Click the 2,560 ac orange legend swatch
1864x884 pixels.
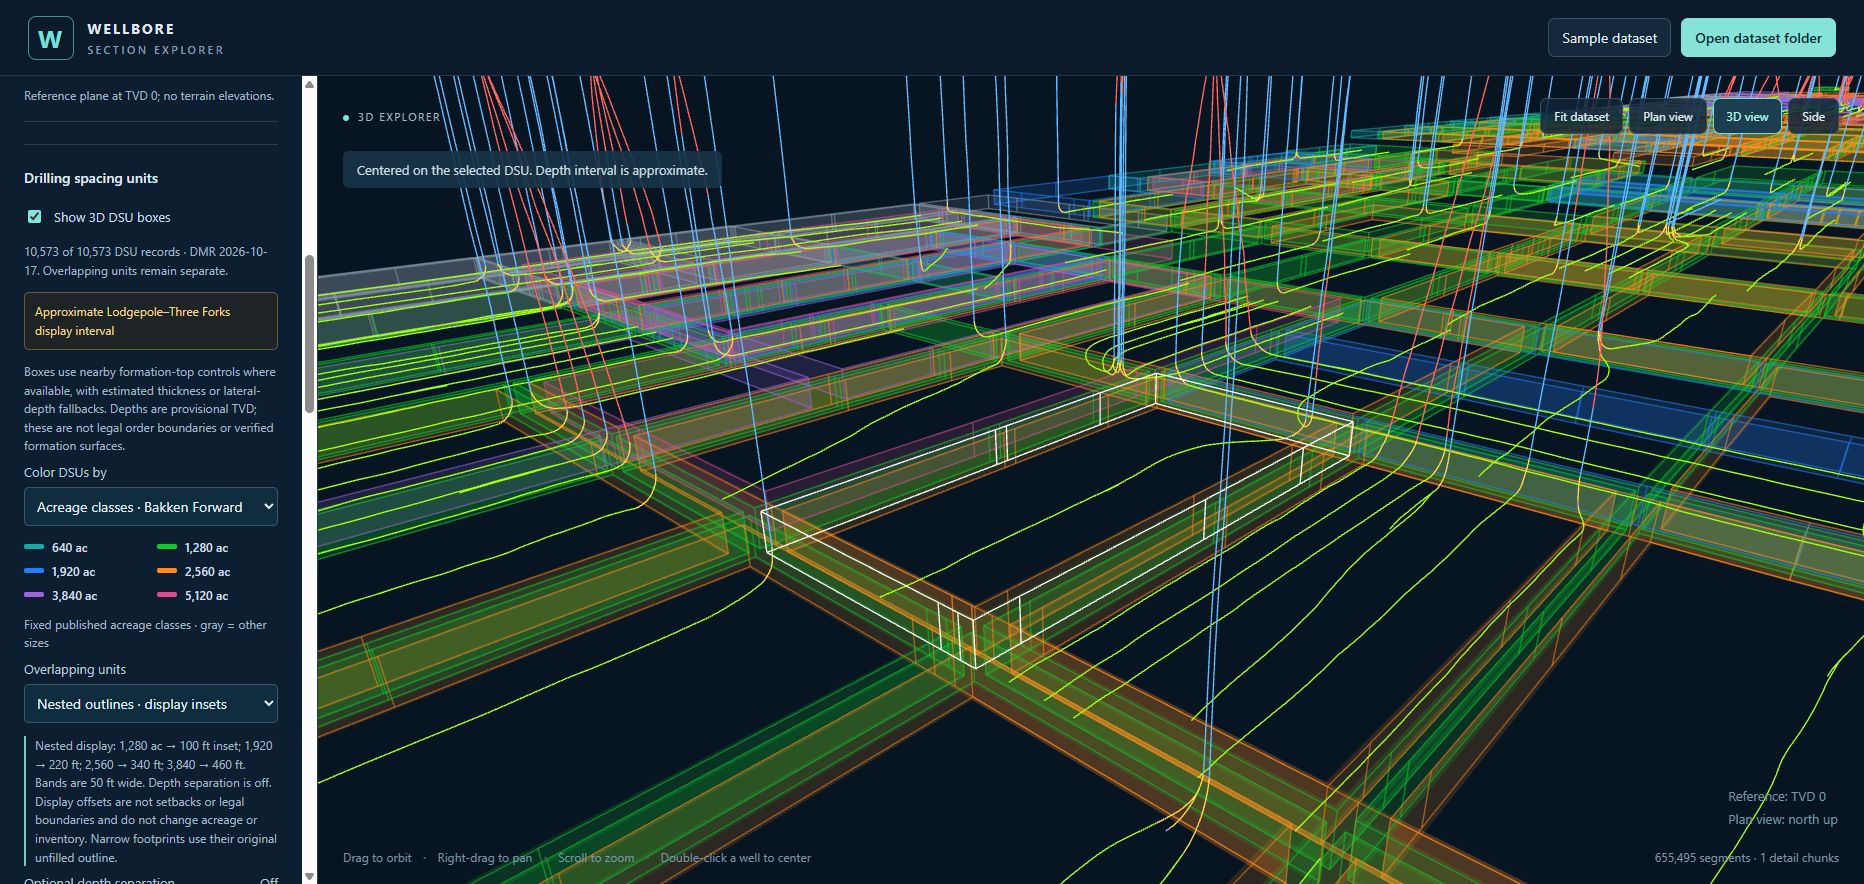pyautogui.click(x=167, y=572)
